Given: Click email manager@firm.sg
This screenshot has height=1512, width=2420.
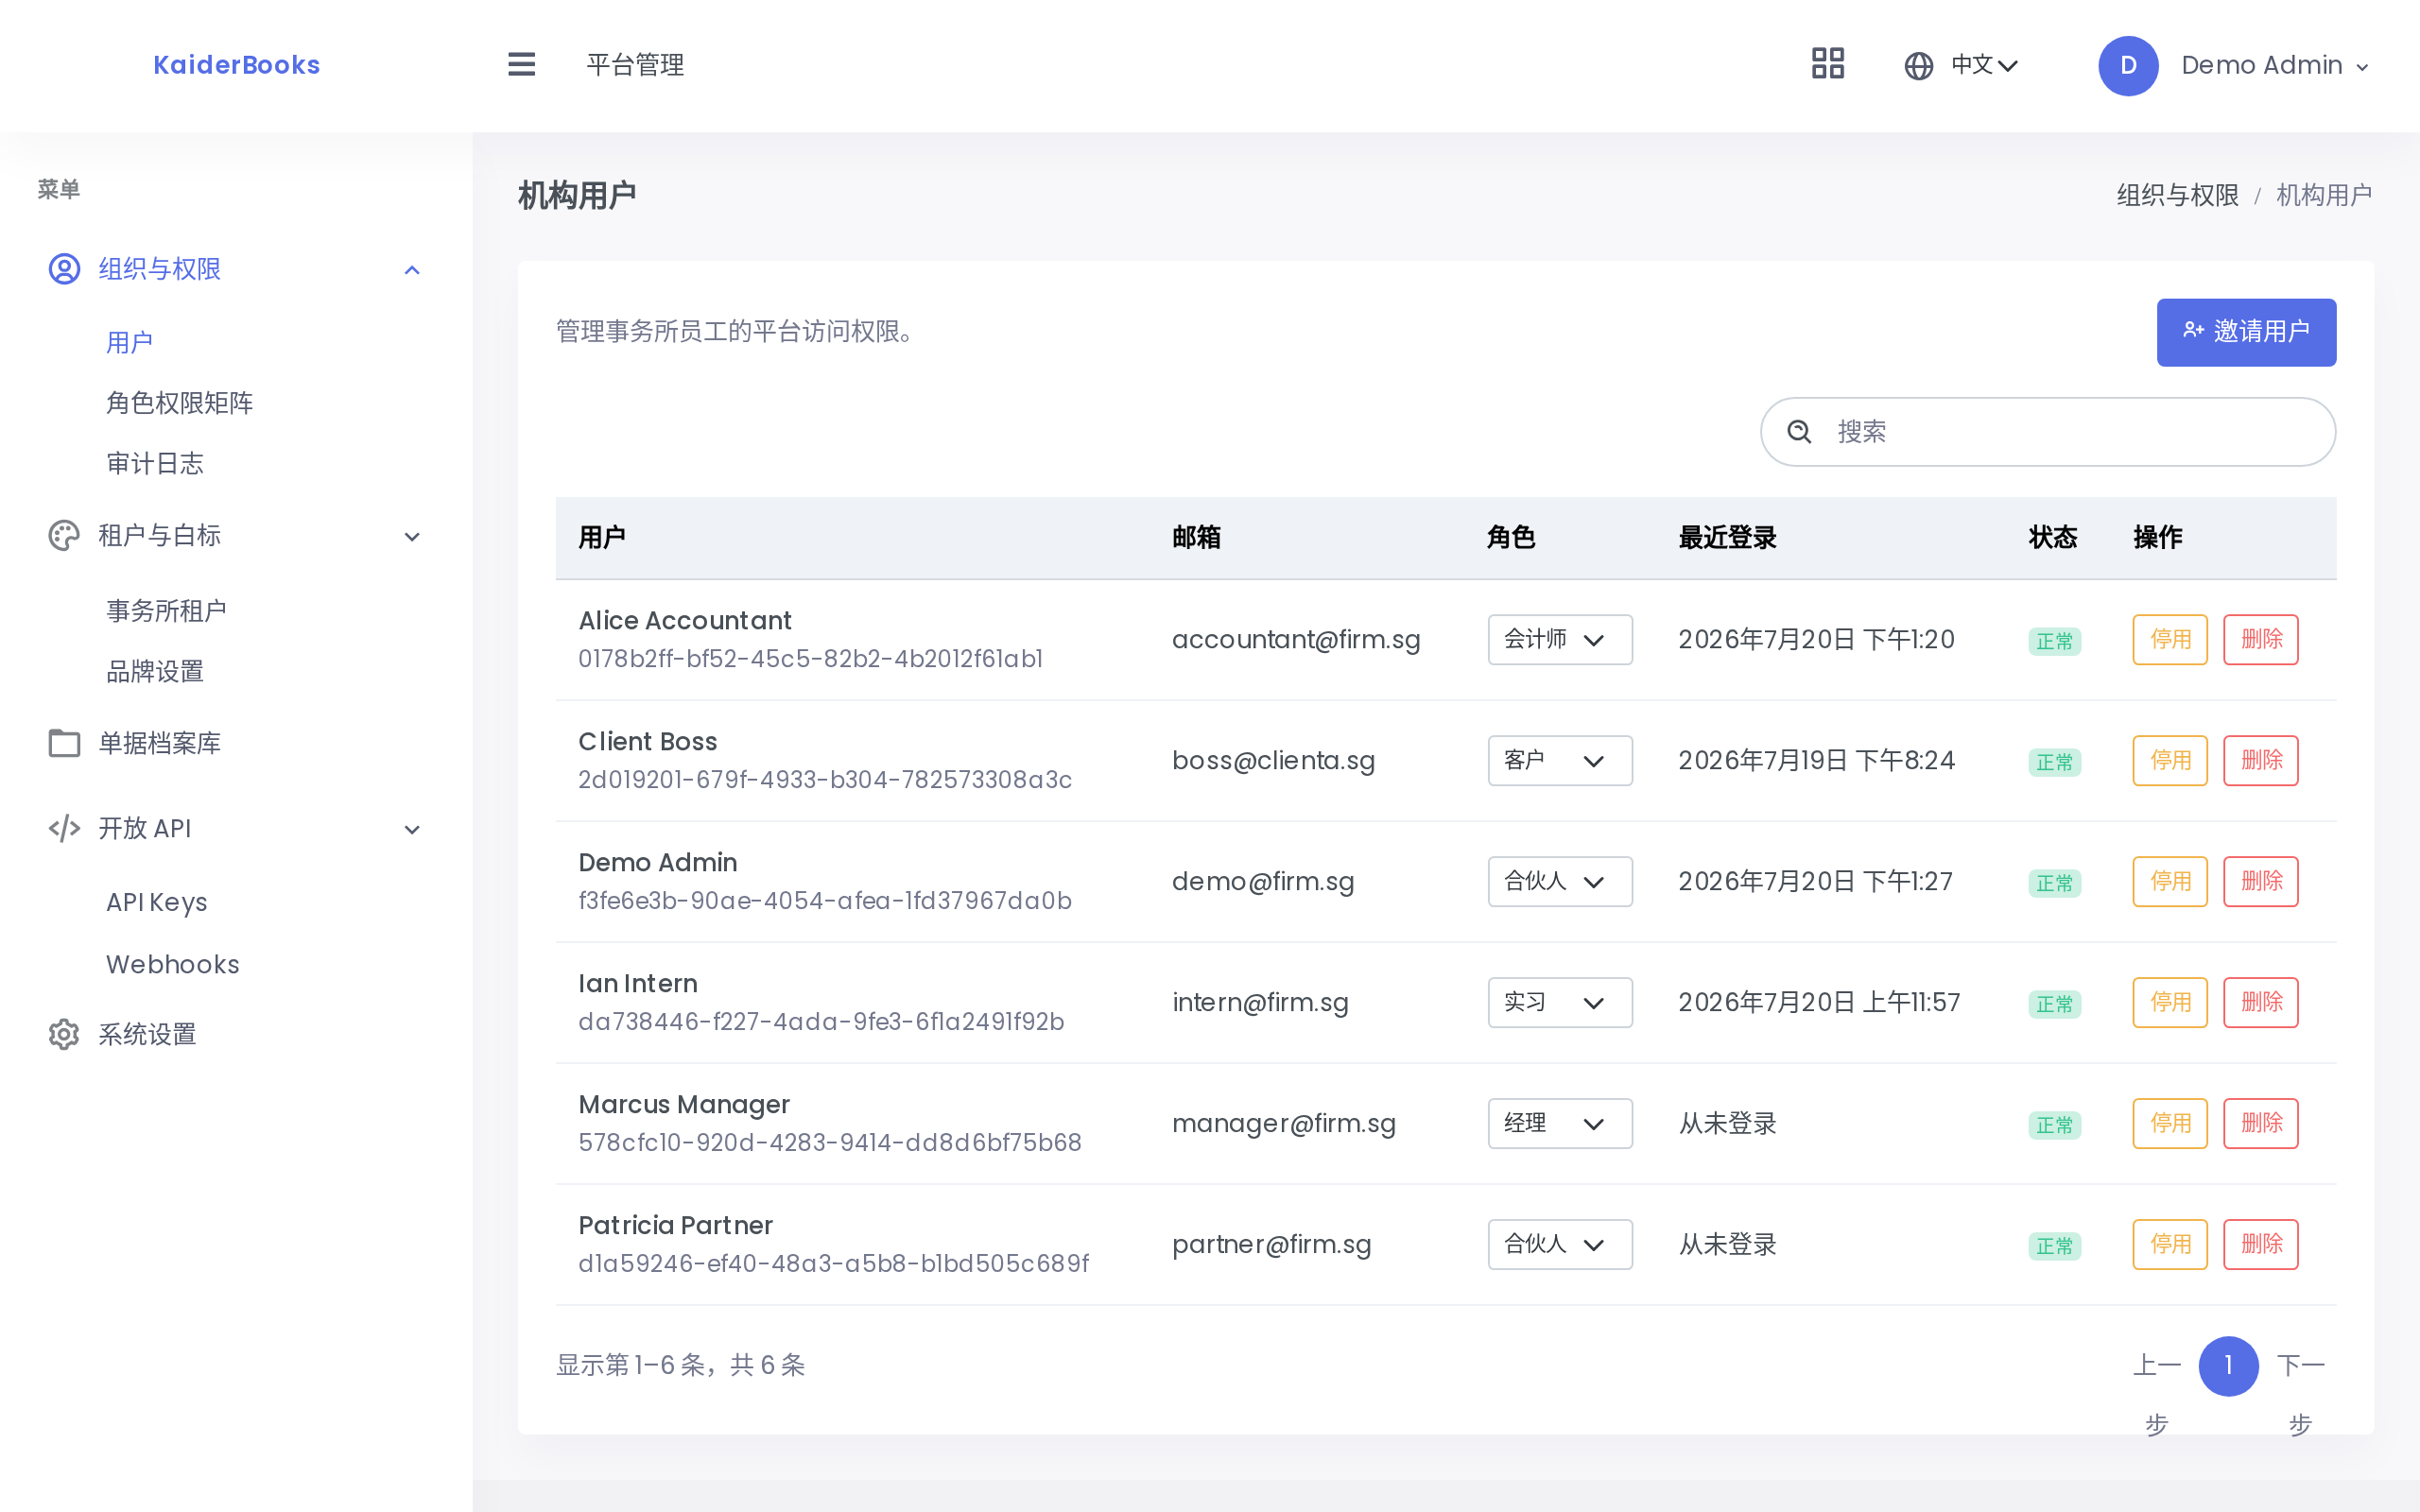Looking at the screenshot, I should point(1283,1124).
